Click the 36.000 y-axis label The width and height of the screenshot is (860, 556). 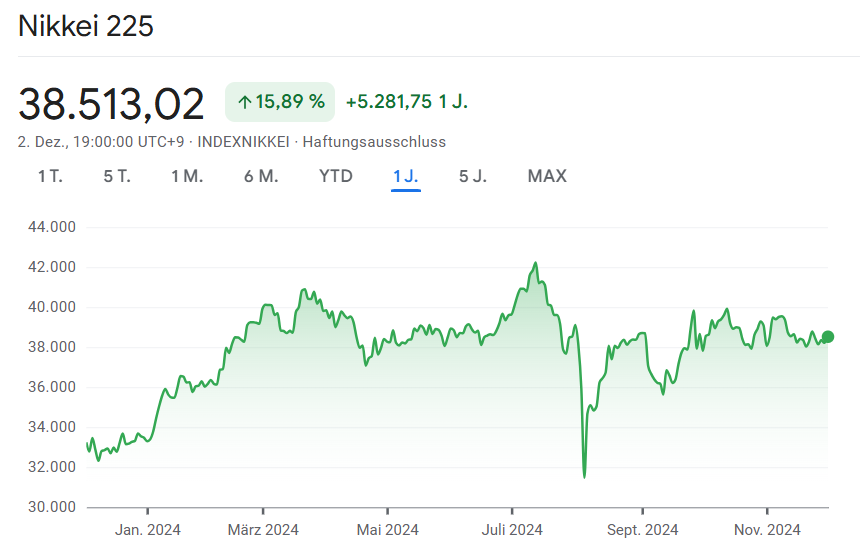[x=52, y=387]
